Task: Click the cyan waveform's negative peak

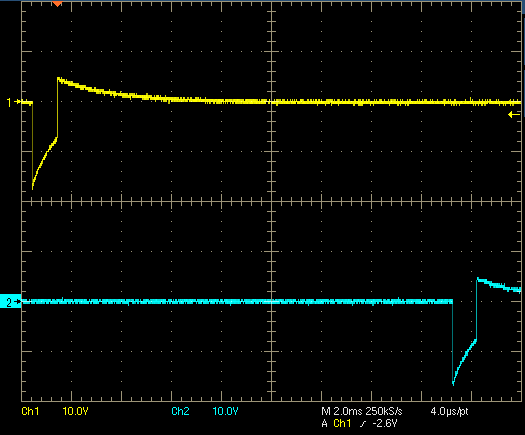Action: click(453, 384)
